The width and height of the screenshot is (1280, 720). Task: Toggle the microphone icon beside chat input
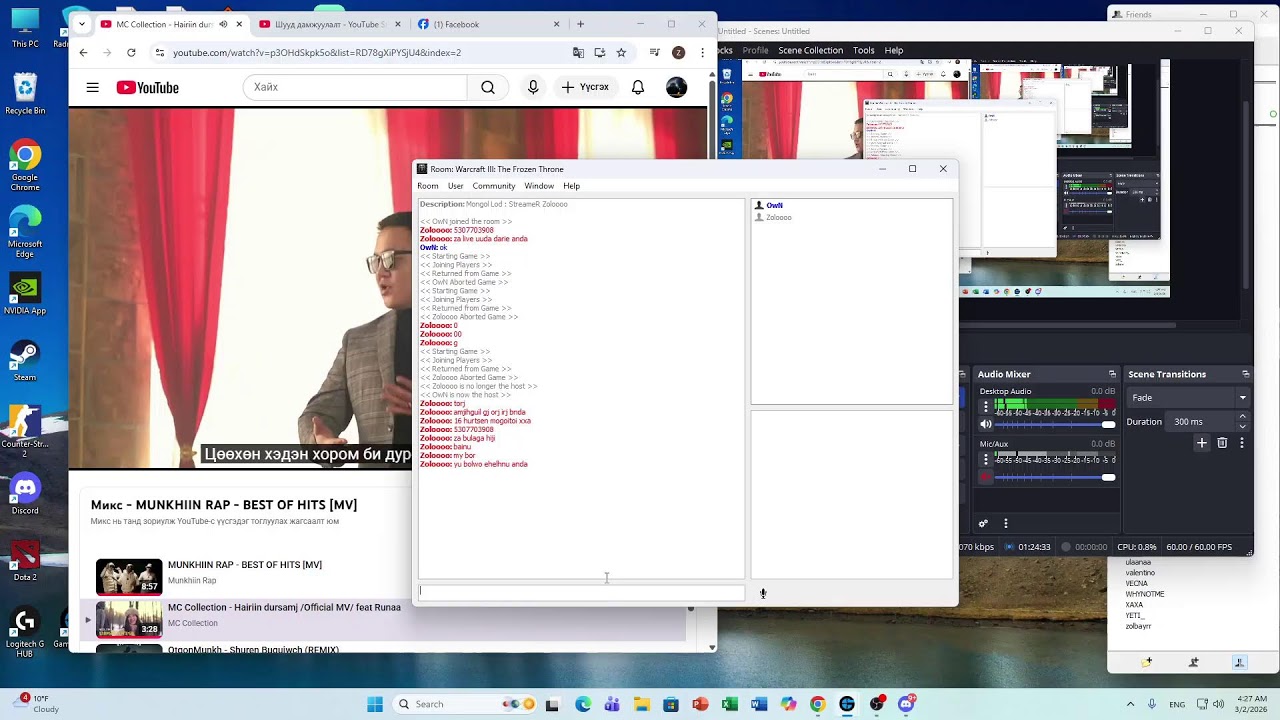tap(763, 593)
